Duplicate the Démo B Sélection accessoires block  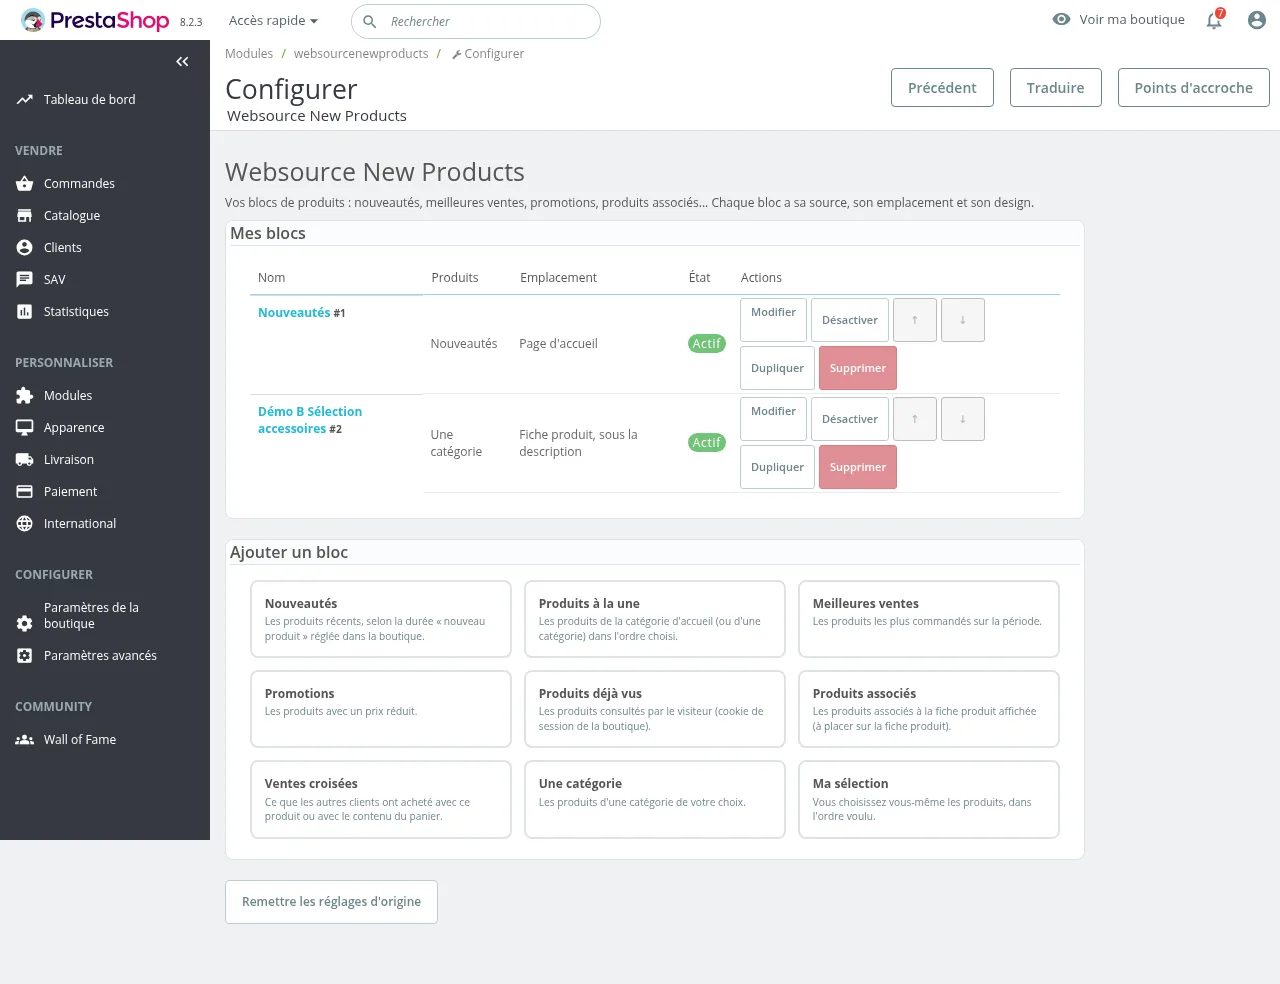pos(777,467)
